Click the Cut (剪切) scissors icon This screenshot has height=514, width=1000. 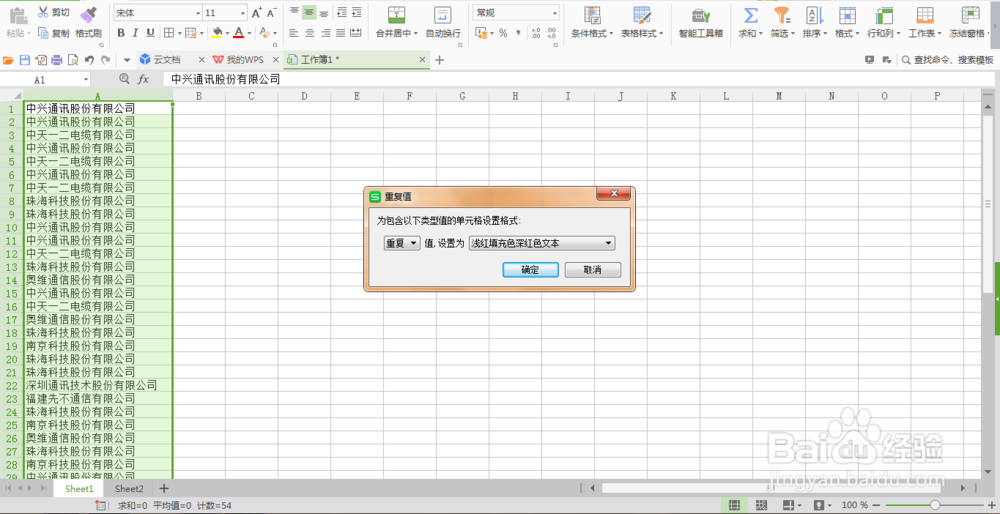(43, 12)
